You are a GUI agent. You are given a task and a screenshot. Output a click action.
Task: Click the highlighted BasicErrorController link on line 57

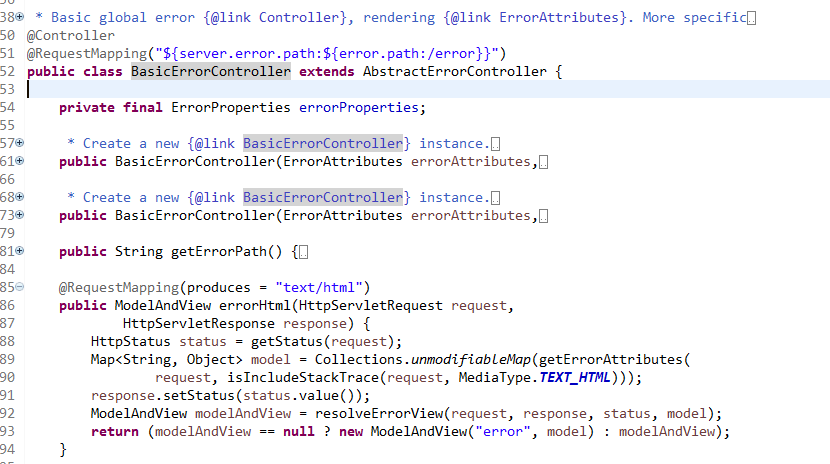click(323, 143)
